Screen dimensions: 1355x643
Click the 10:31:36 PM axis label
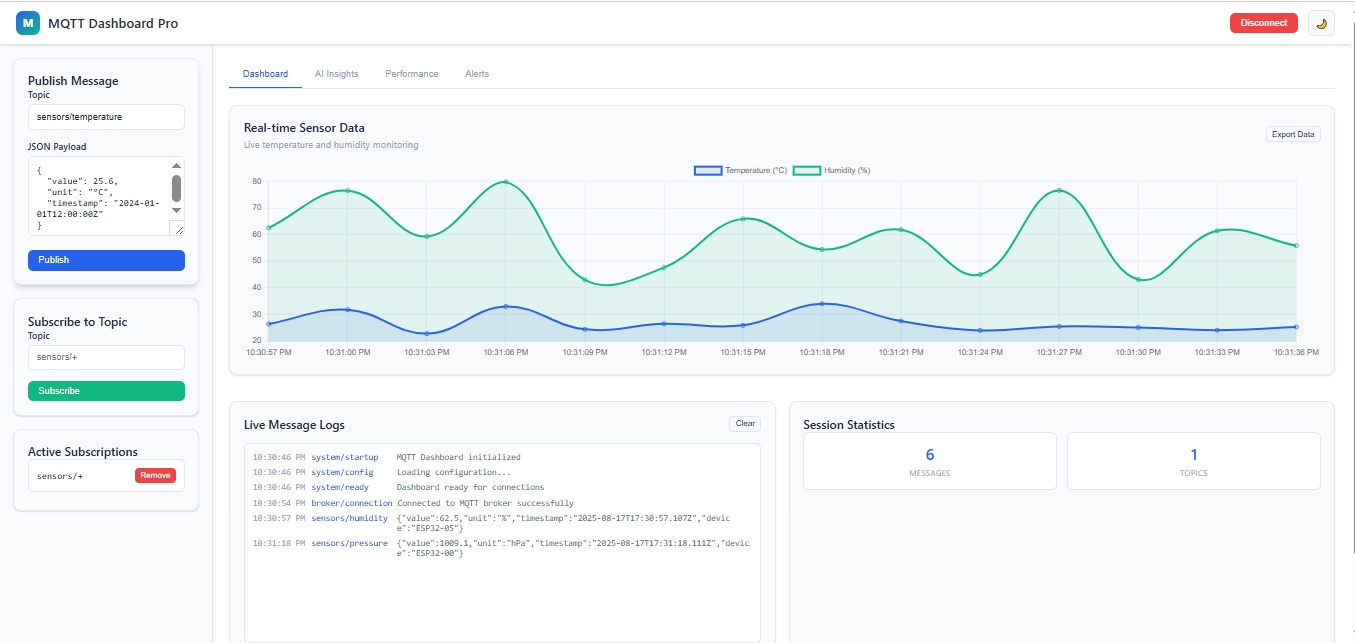(x=1296, y=352)
